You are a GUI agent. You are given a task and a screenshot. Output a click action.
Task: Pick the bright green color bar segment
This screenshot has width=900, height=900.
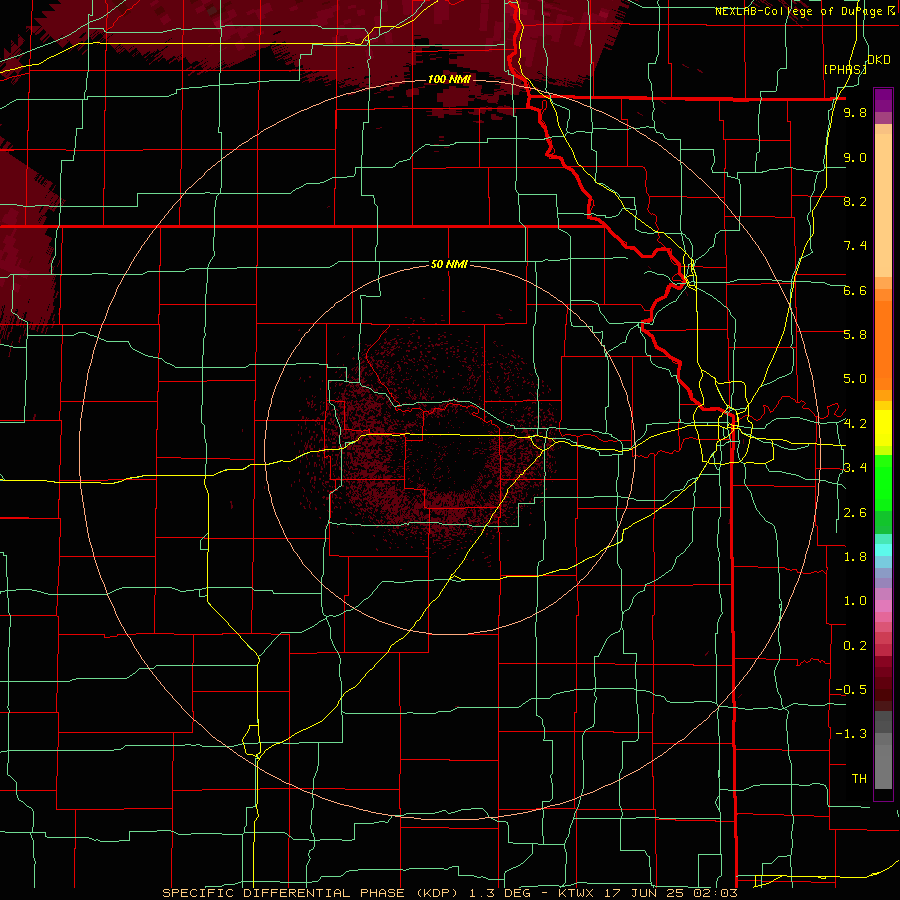click(883, 484)
